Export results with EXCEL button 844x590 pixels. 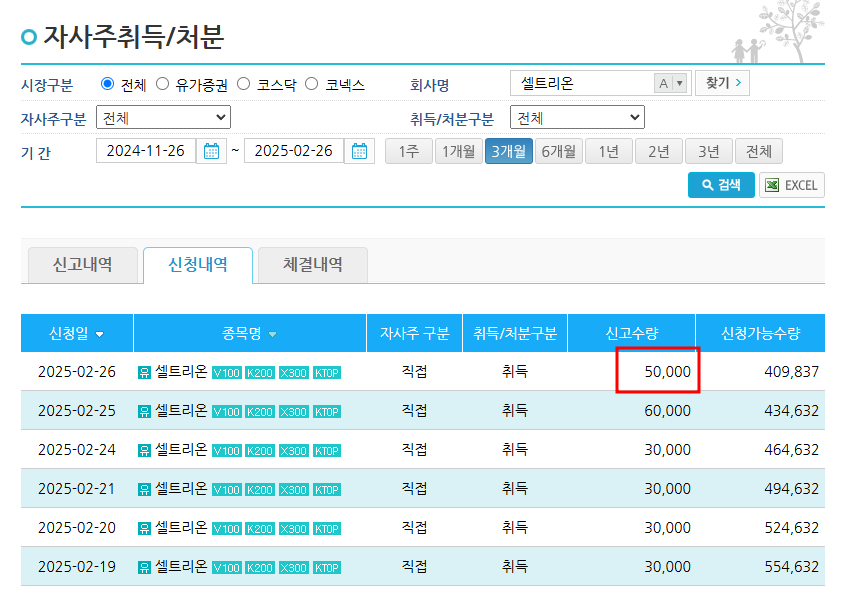(792, 185)
